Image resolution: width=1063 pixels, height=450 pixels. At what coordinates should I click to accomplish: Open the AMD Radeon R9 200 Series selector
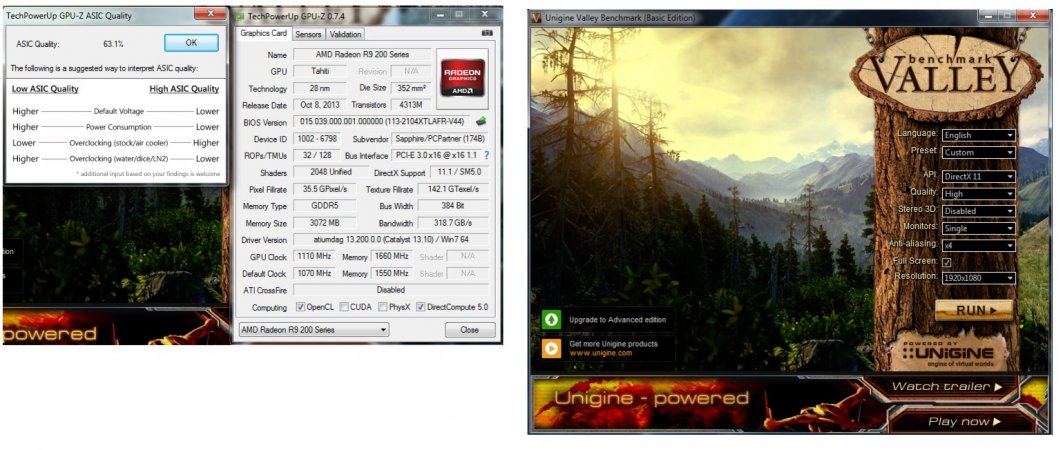pyautogui.click(x=313, y=330)
